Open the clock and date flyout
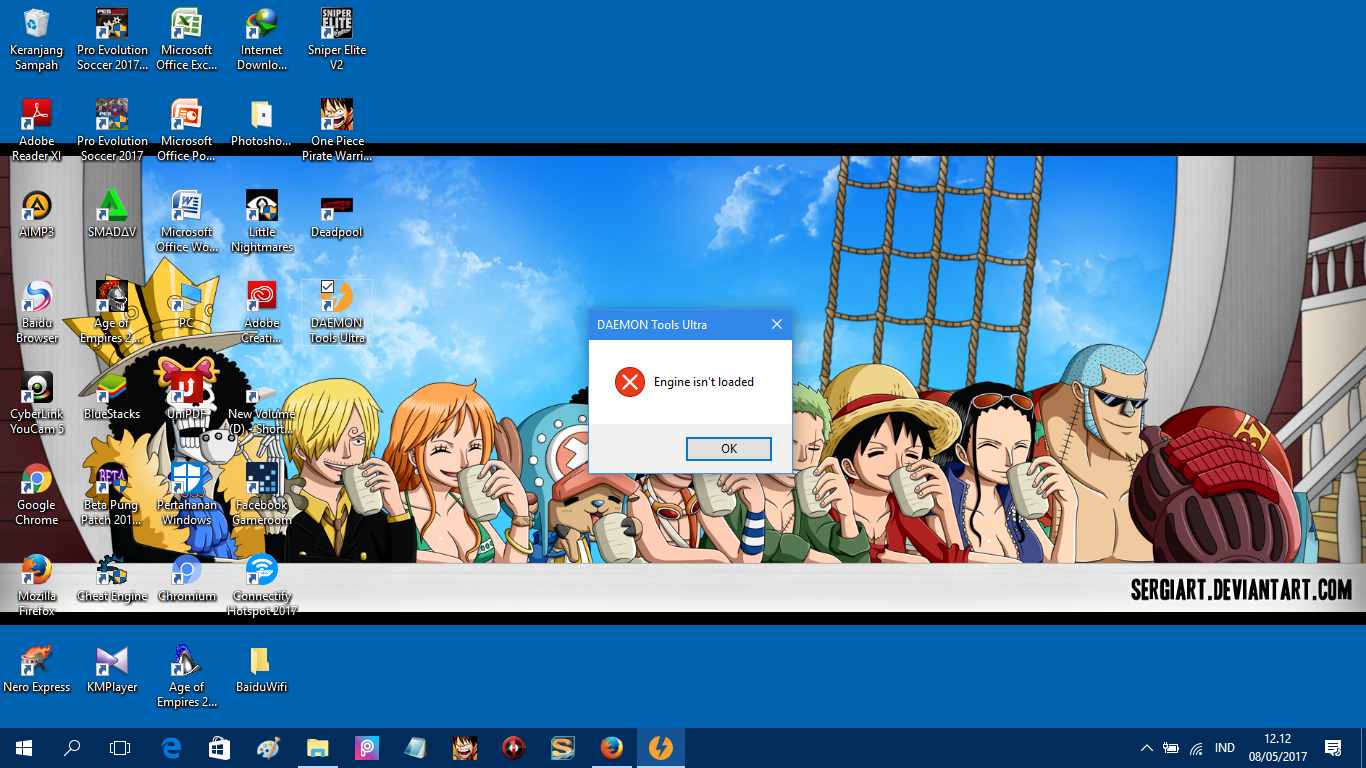 (x=1277, y=748)
